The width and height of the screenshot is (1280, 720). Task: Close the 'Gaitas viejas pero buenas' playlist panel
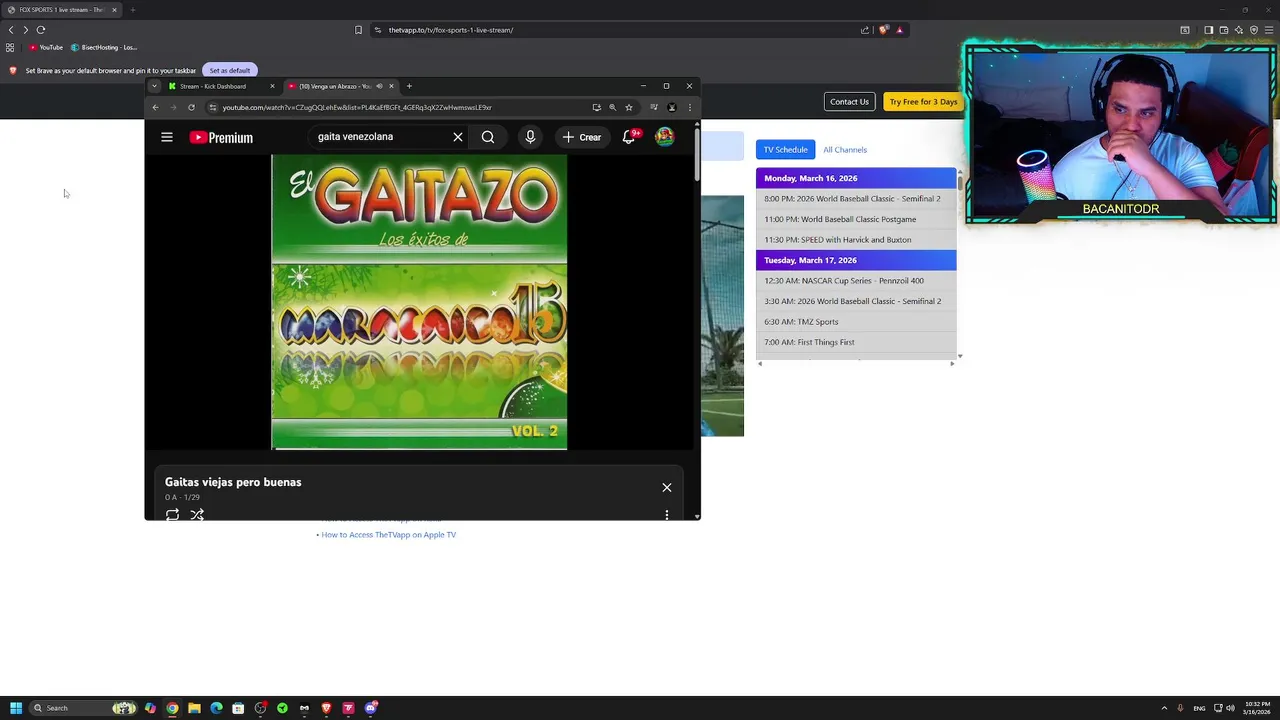pos(667,487)
